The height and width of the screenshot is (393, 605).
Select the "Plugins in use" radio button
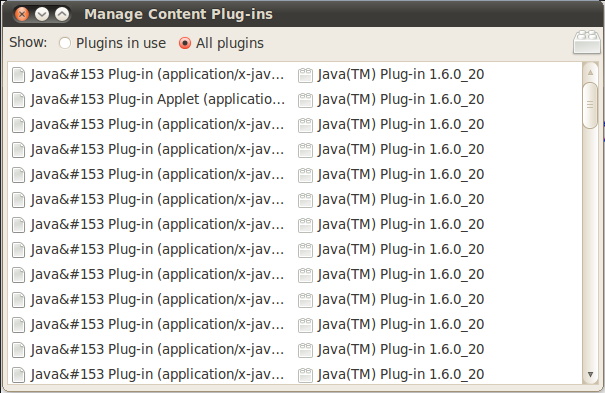tap(65, 43)
